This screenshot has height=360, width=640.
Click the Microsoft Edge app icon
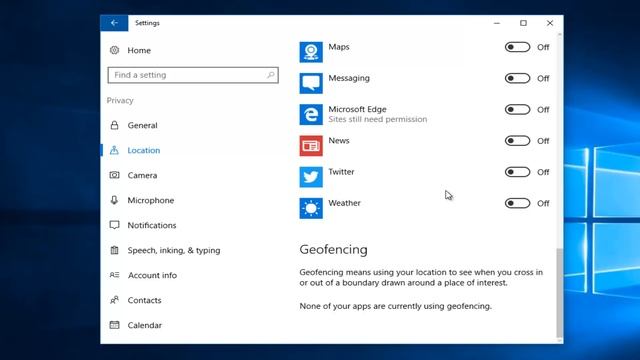(311, 115)
